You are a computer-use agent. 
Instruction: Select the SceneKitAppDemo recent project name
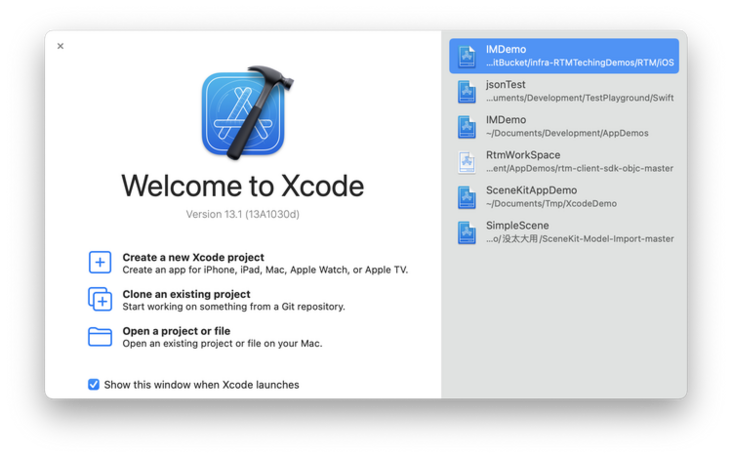531,190
